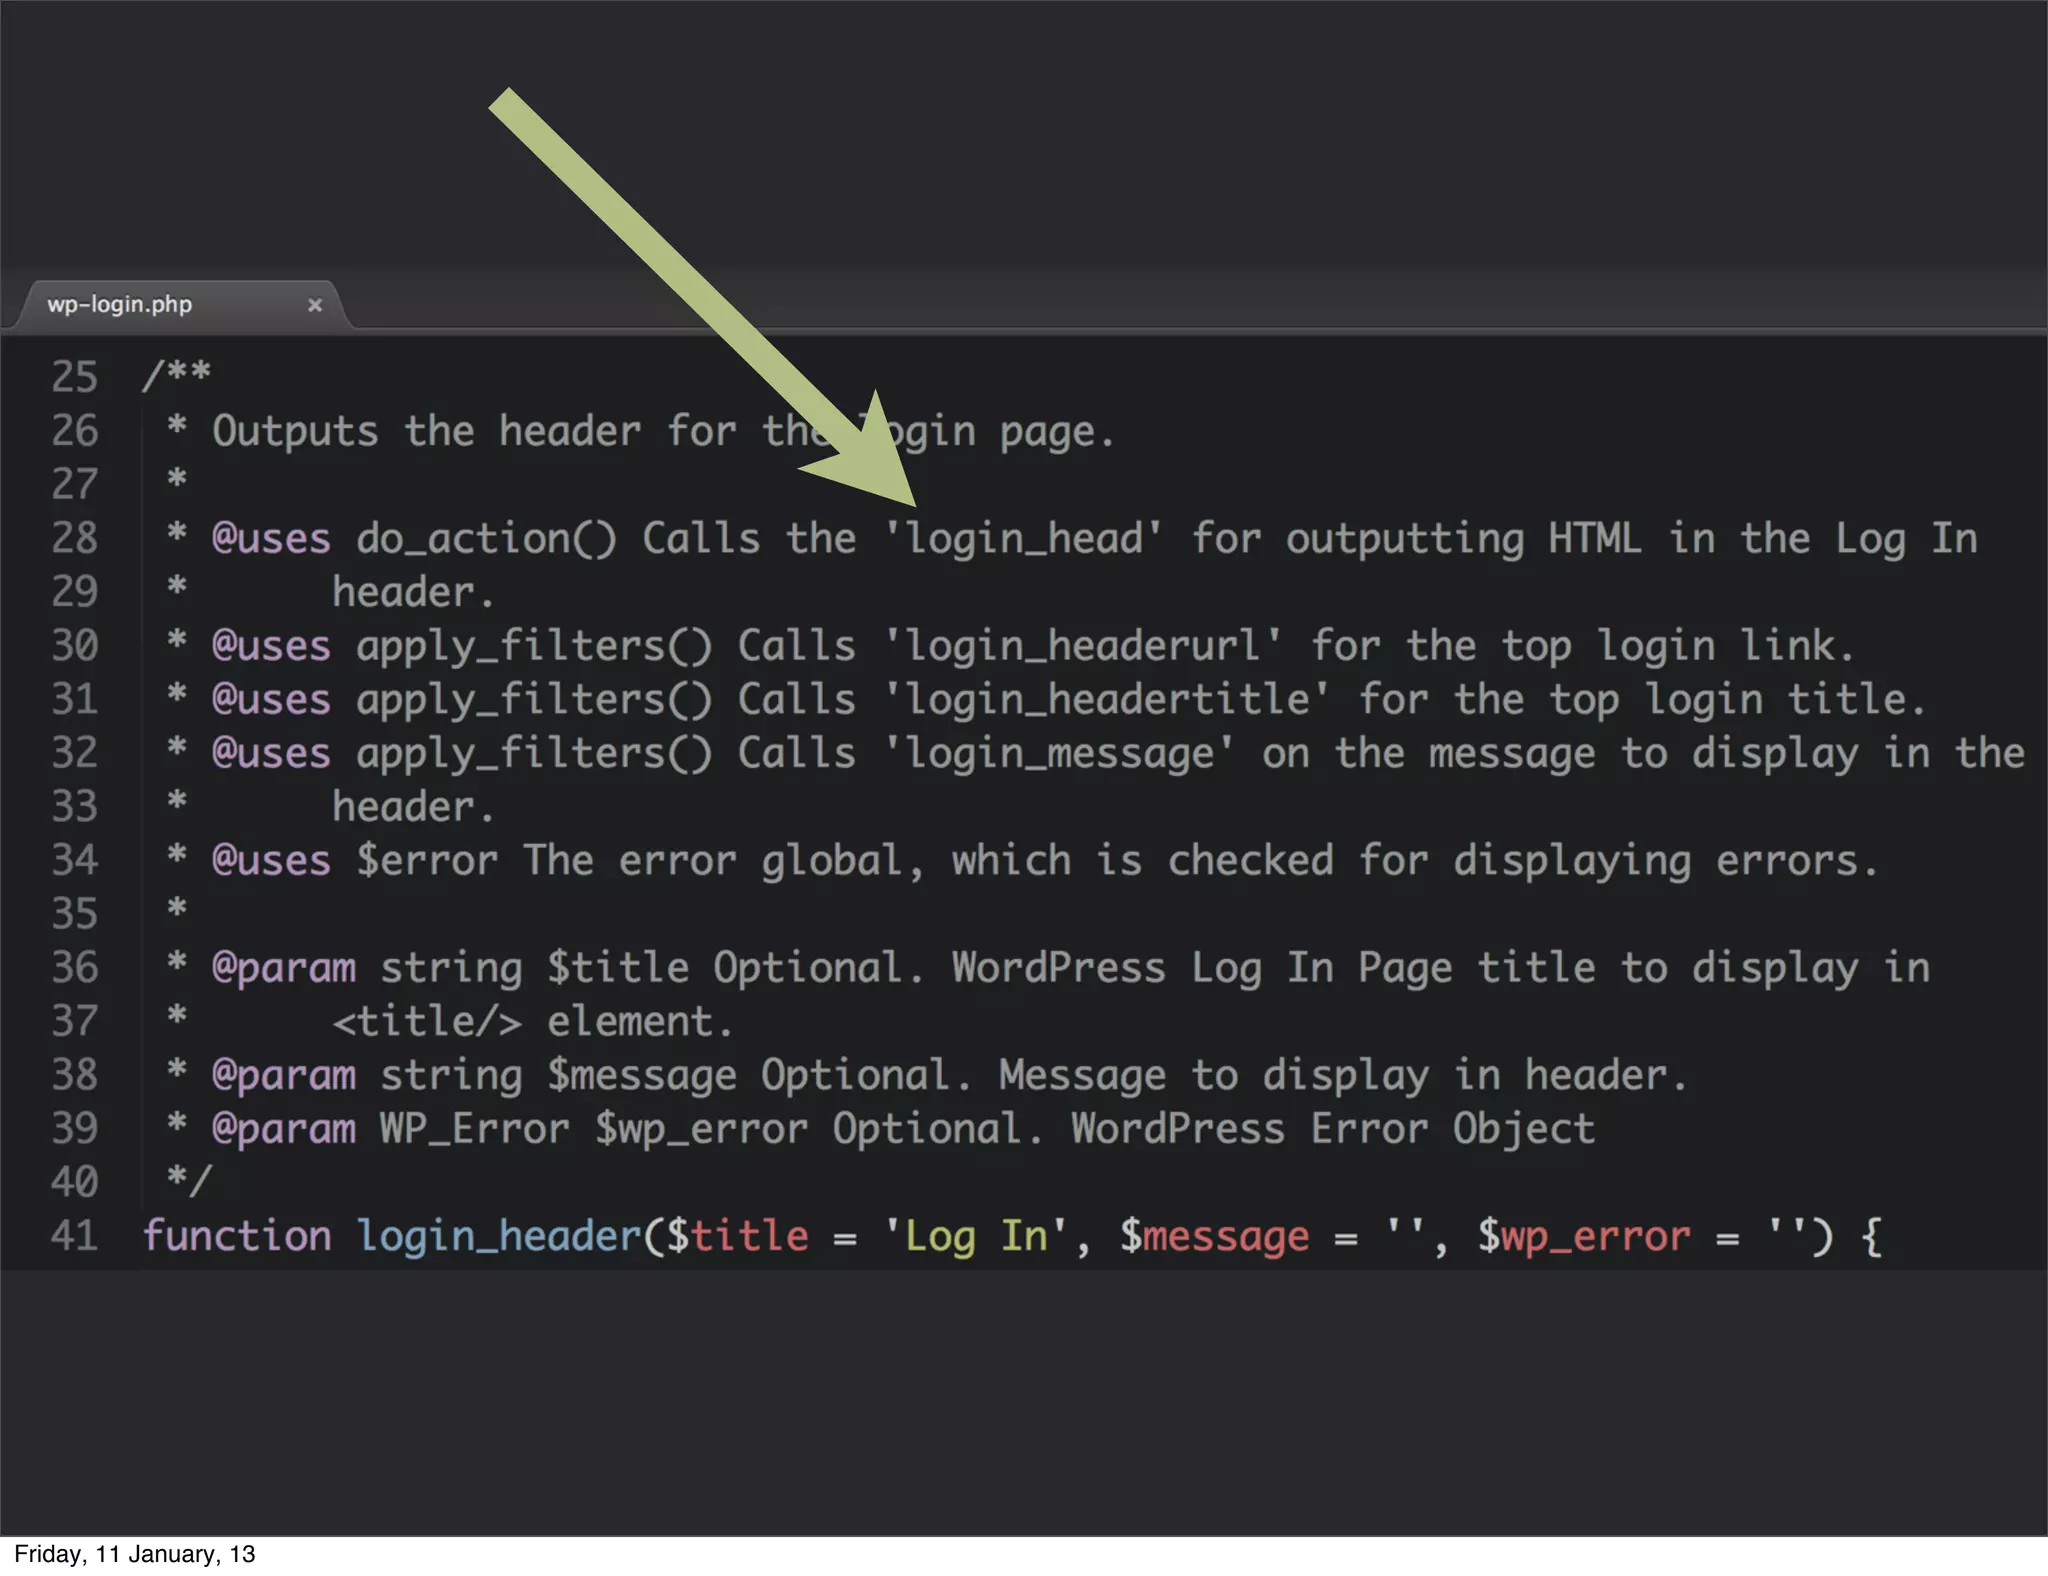
Task: Click the $message variable on line 41
Action: tap(1214, 1236)
